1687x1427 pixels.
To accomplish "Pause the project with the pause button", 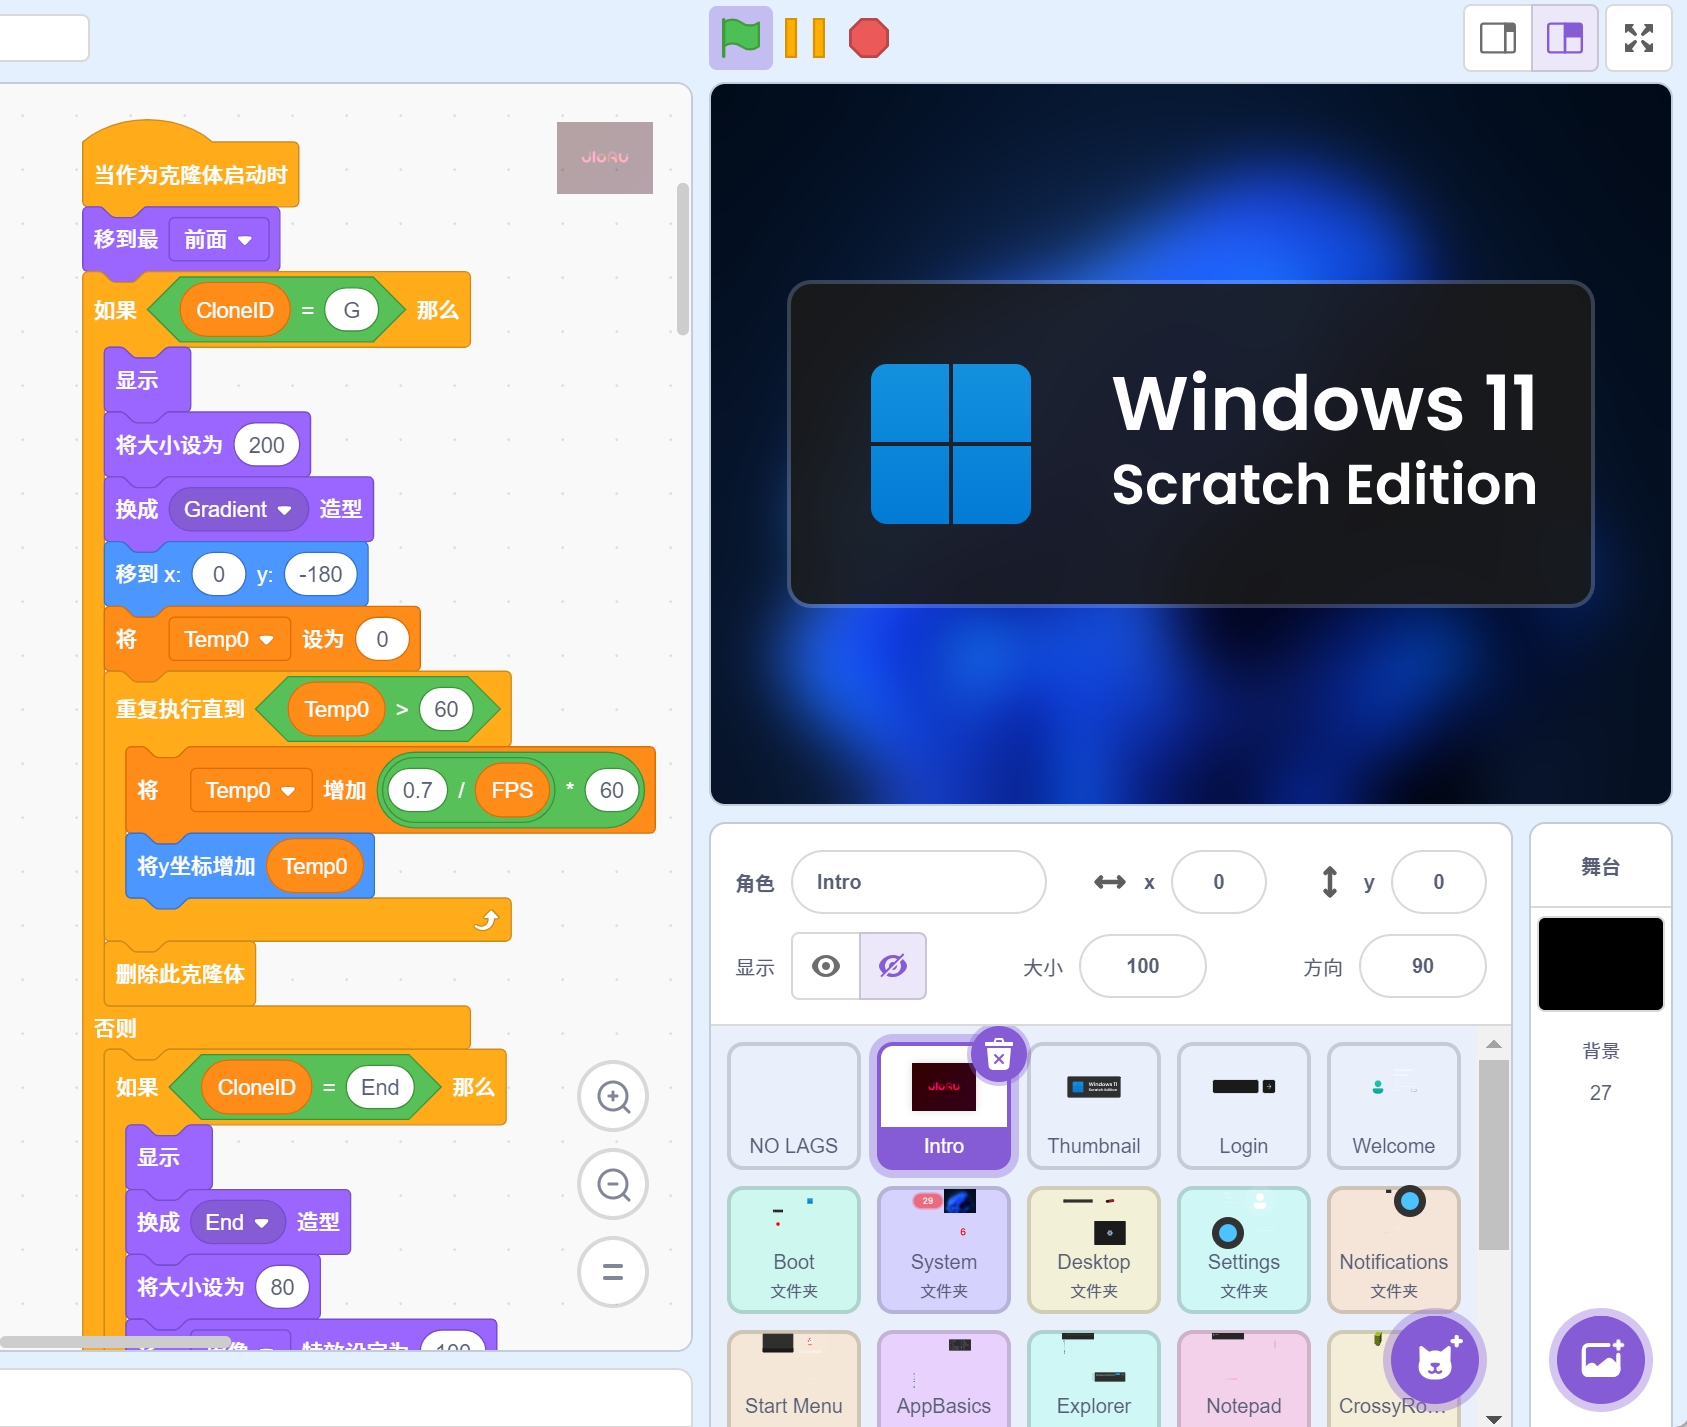I will 805,38.
